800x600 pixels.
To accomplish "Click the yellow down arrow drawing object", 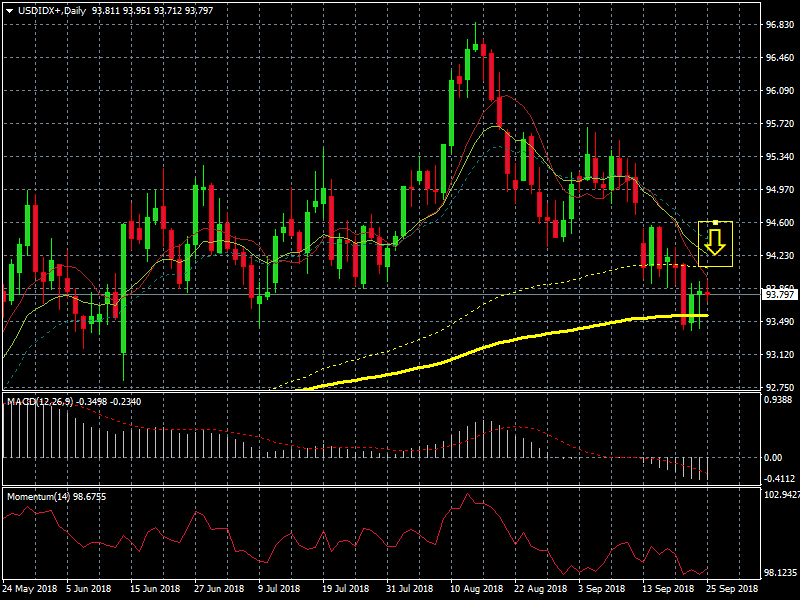I will [x=714, y=241].
